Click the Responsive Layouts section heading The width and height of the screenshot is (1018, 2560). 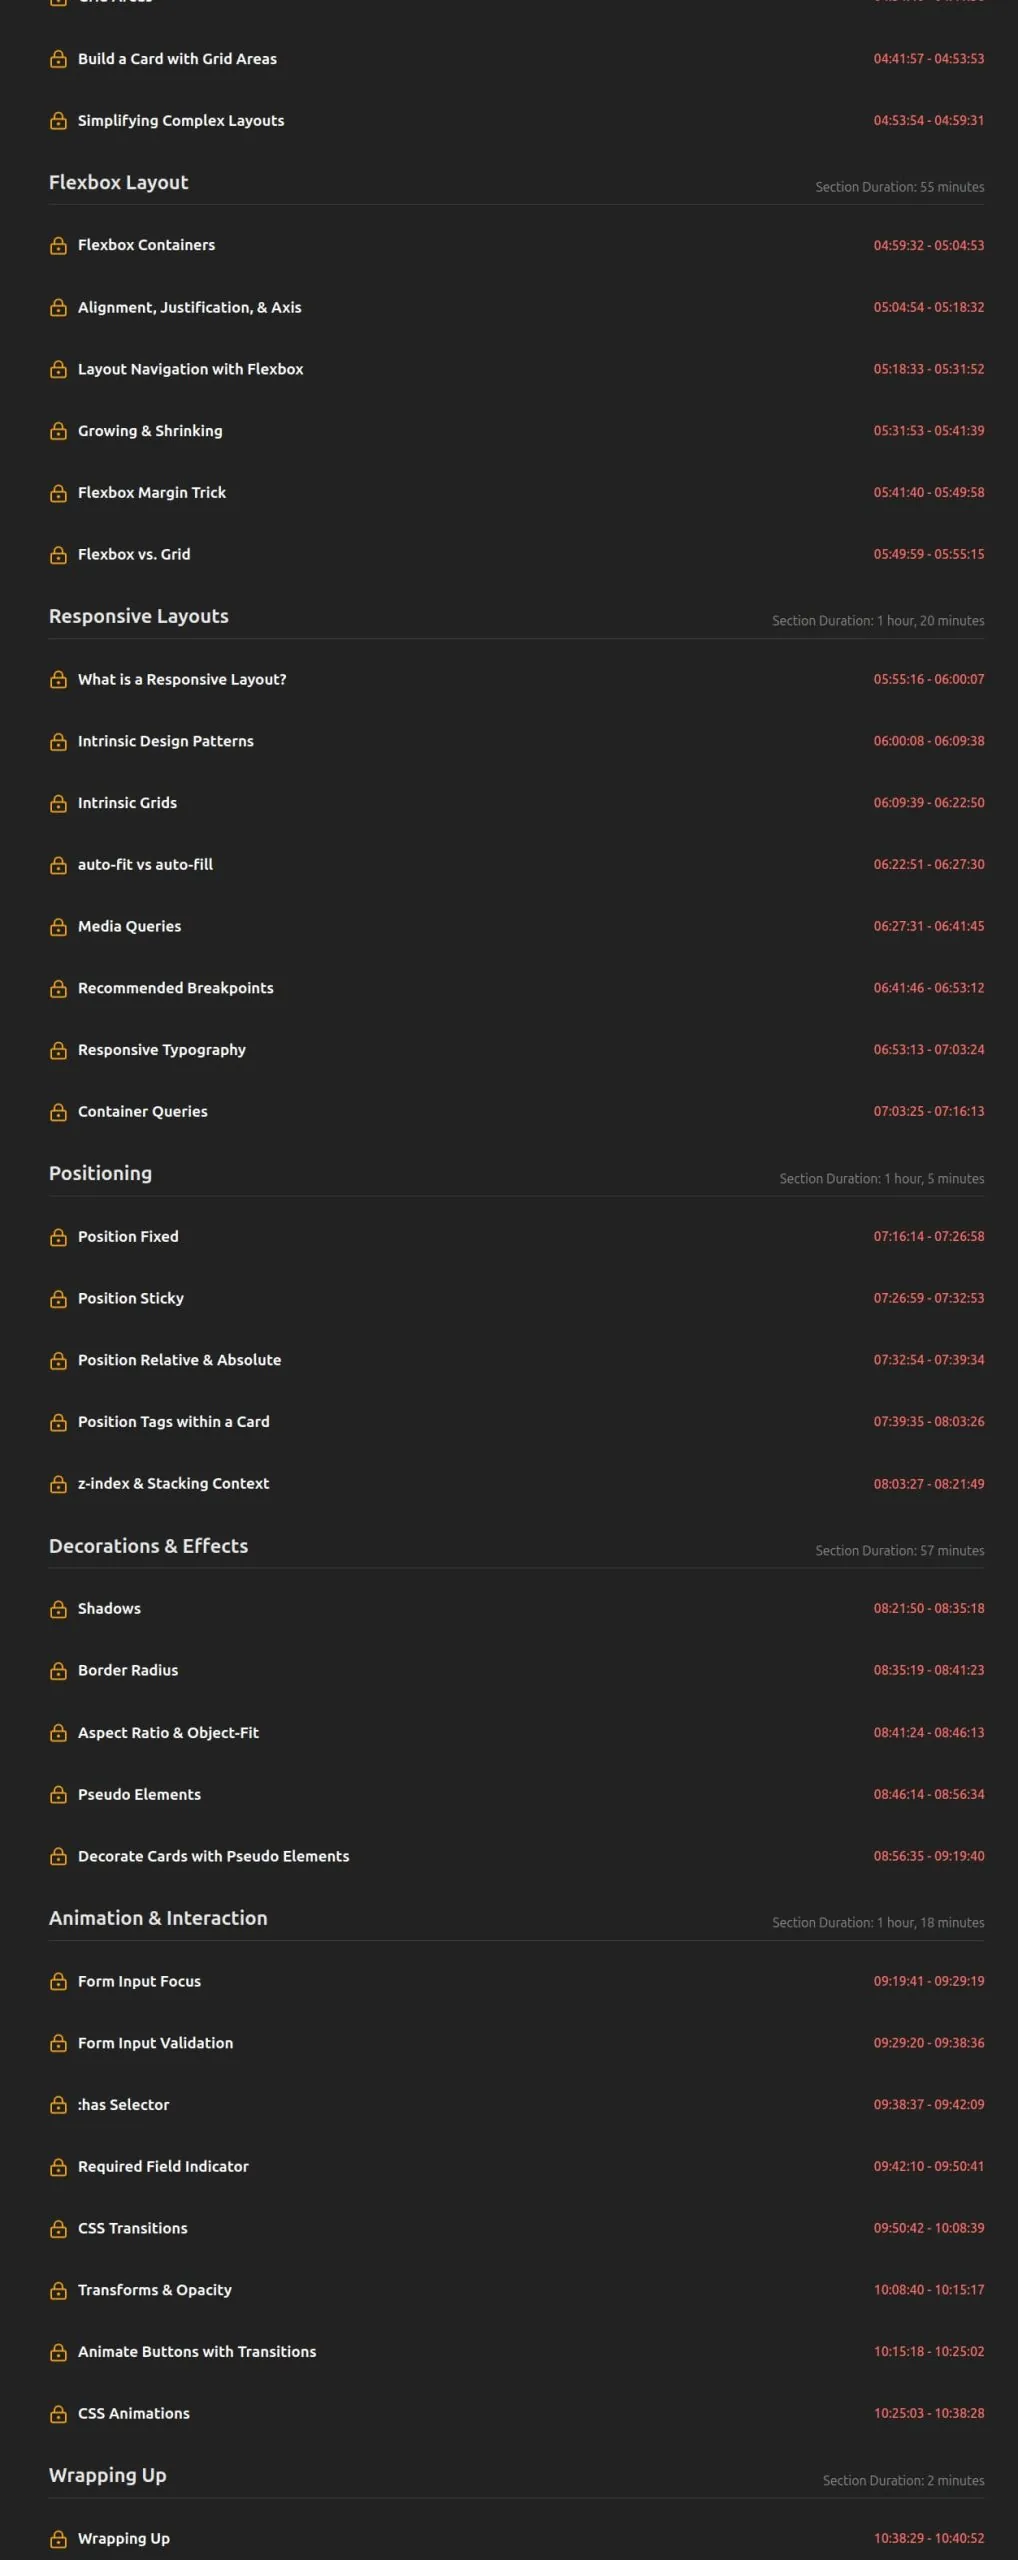pos(139,616)
